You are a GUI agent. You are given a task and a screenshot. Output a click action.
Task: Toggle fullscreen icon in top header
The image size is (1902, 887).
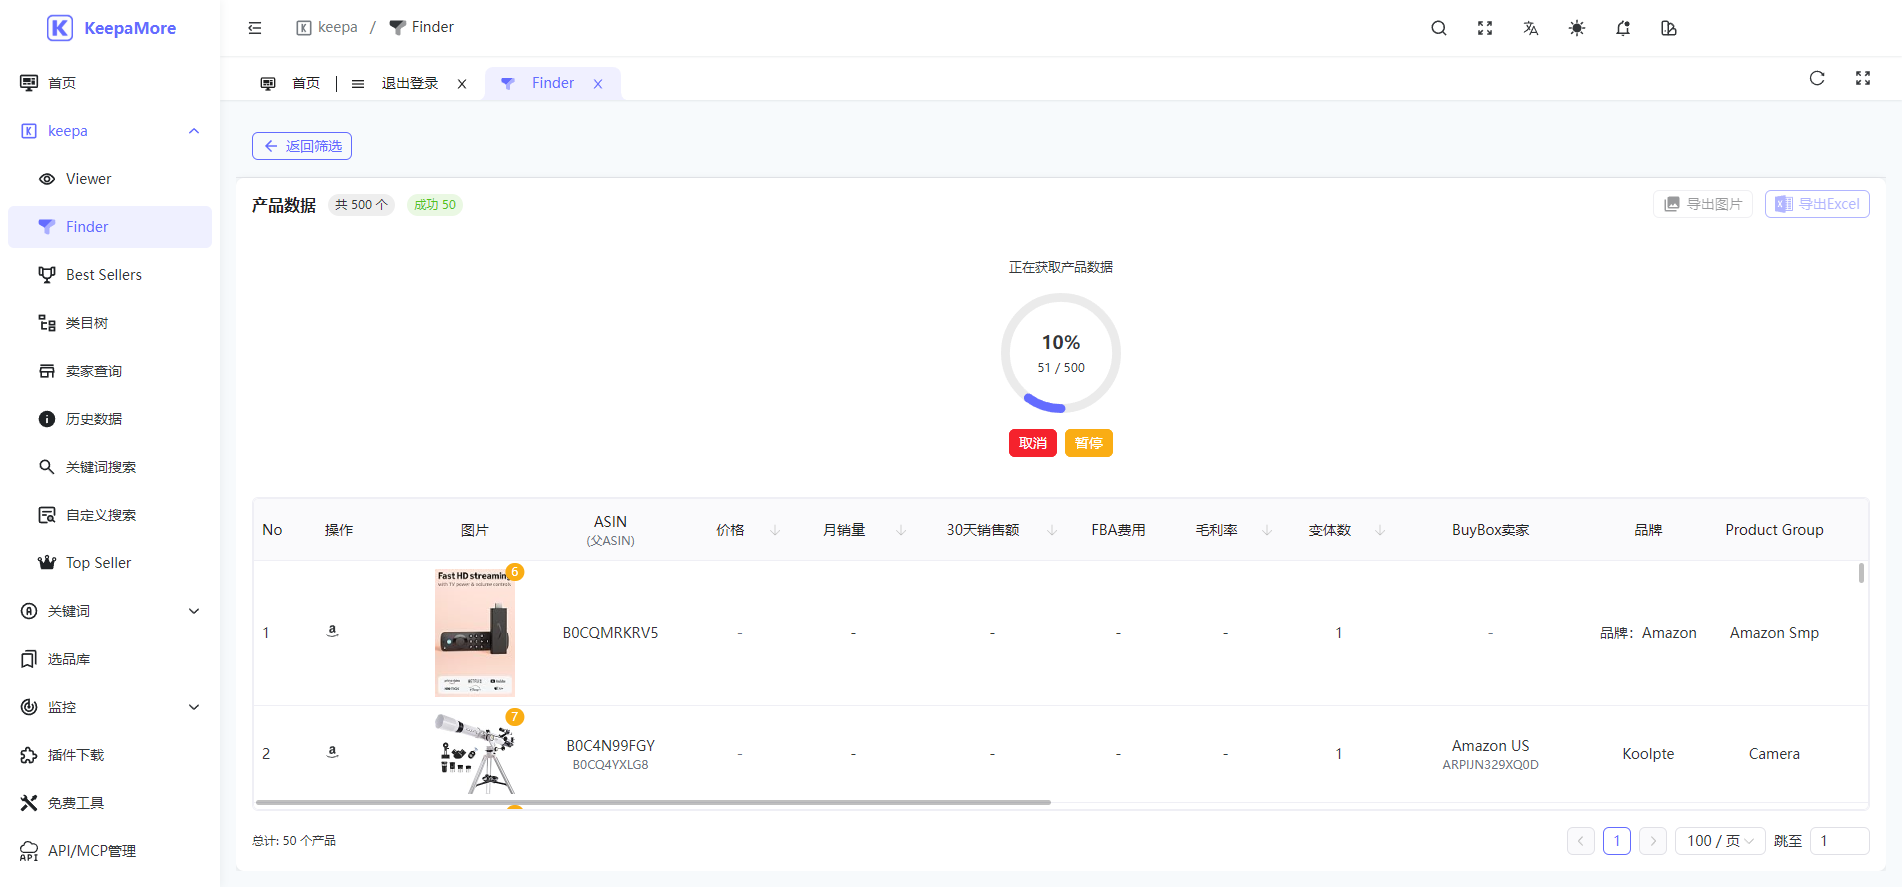[x=1485, y=28]
